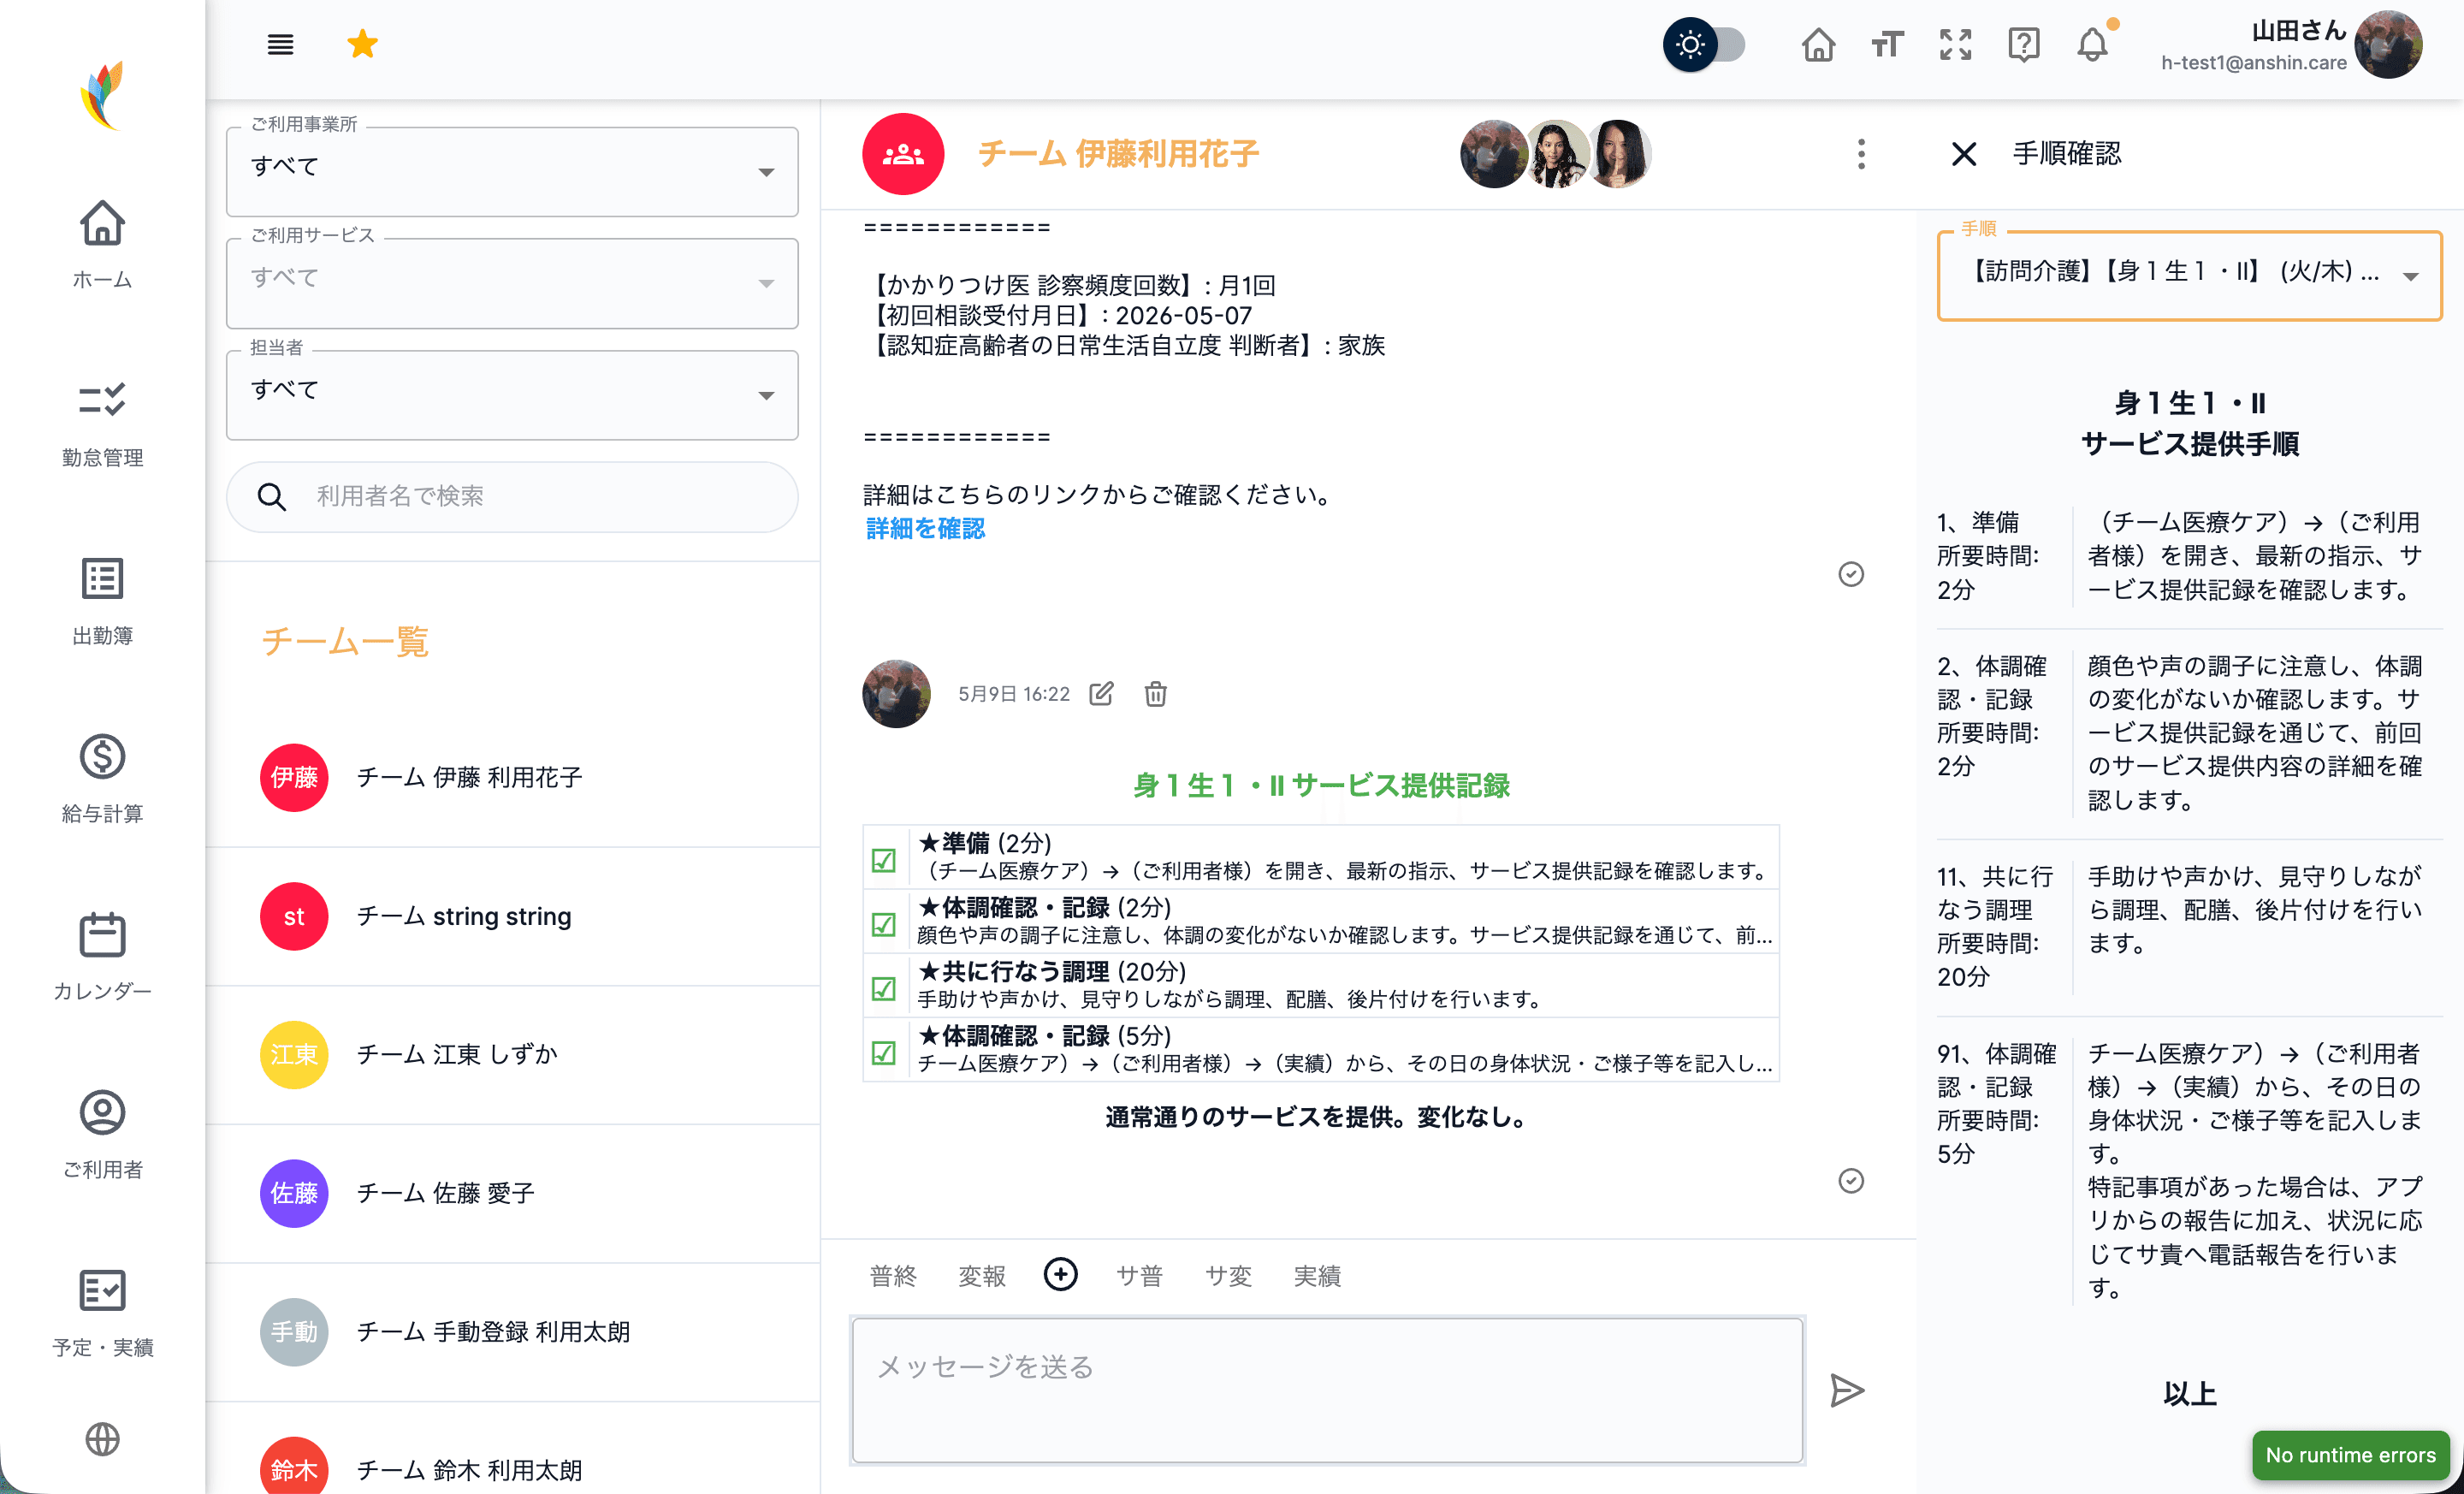The height and width of the screenshot is (1494, 2464).
Task: Click the 利用者名で検索 search field
Action: (512, 496)
